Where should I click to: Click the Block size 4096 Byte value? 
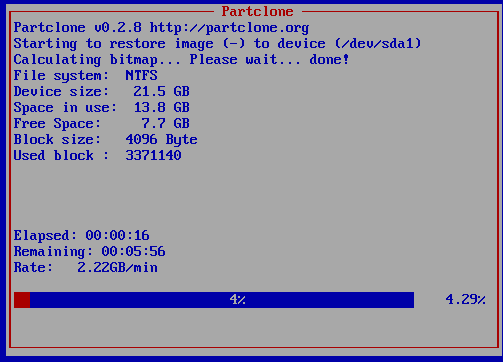click(x=161, y=140)
